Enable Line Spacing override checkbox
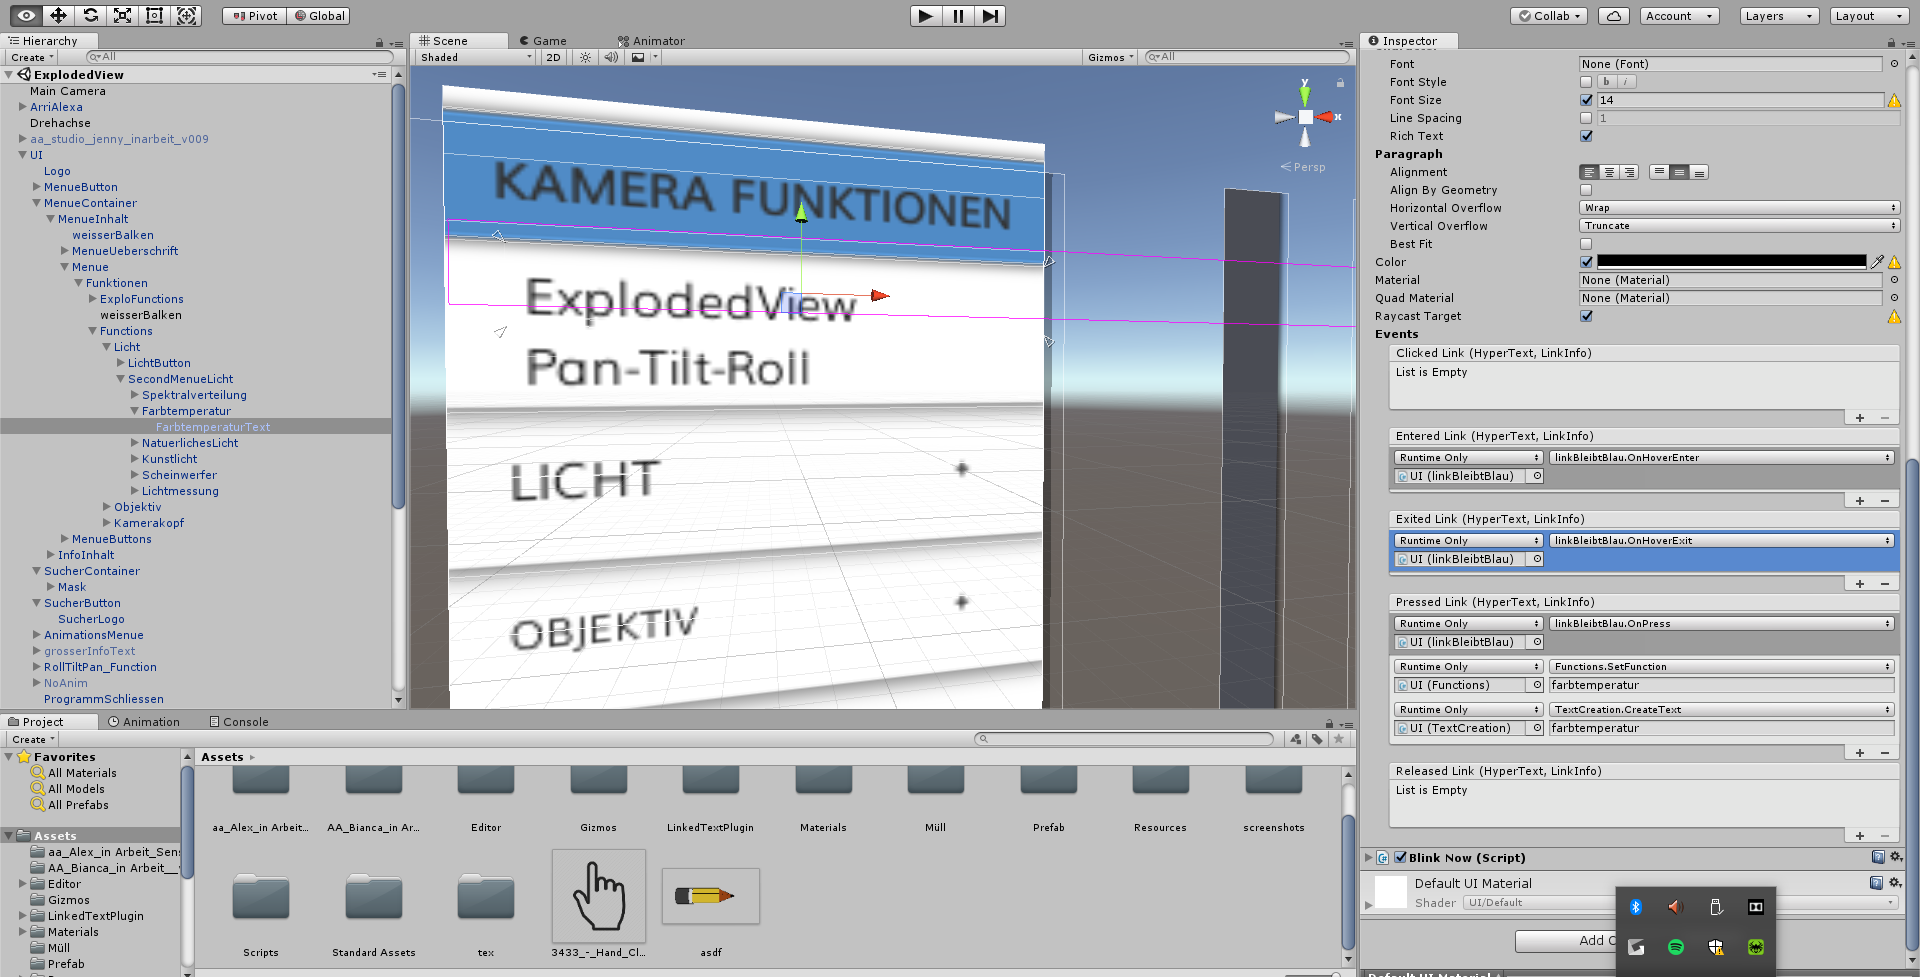1920x977 pixels. [x=1586, y=118]
